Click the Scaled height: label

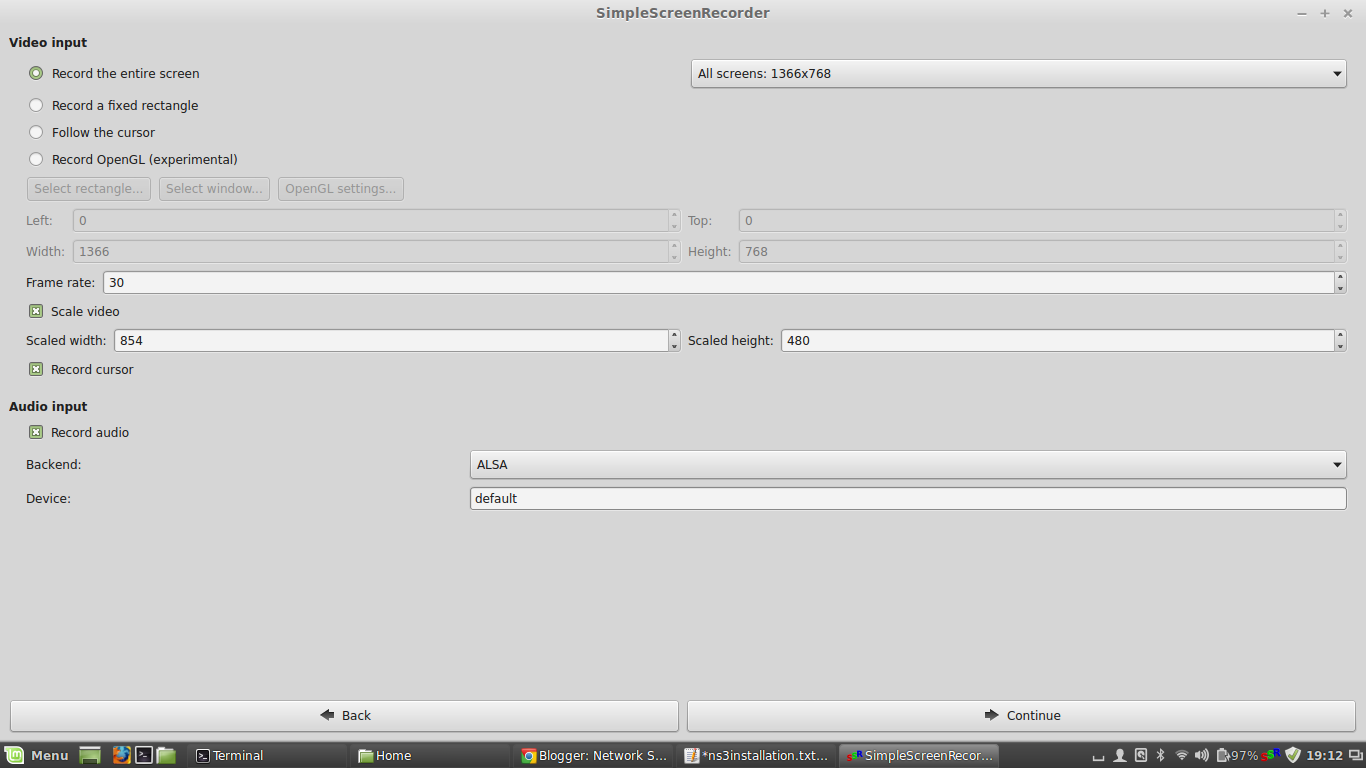point(731,341)
